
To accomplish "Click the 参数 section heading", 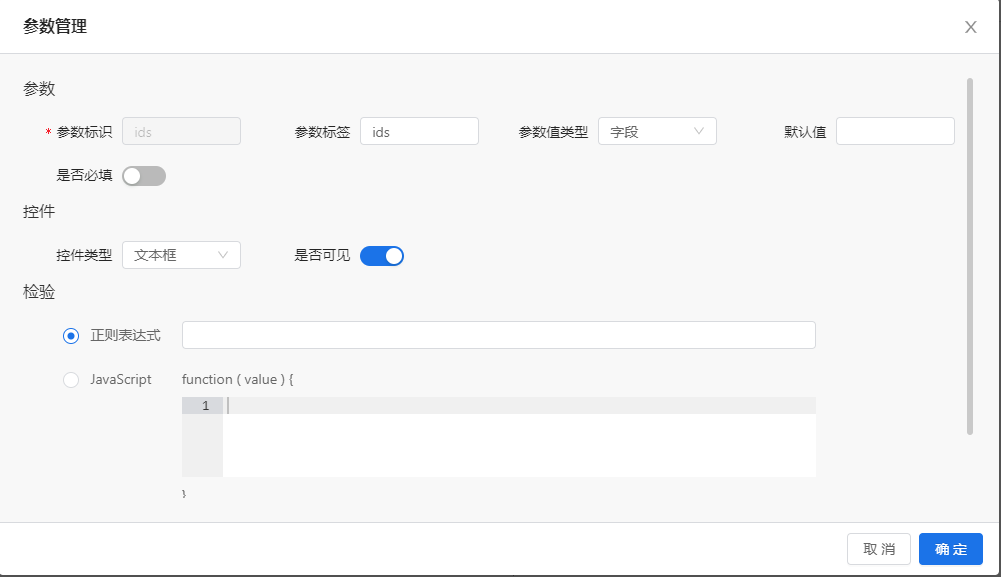I will [39, 89].
